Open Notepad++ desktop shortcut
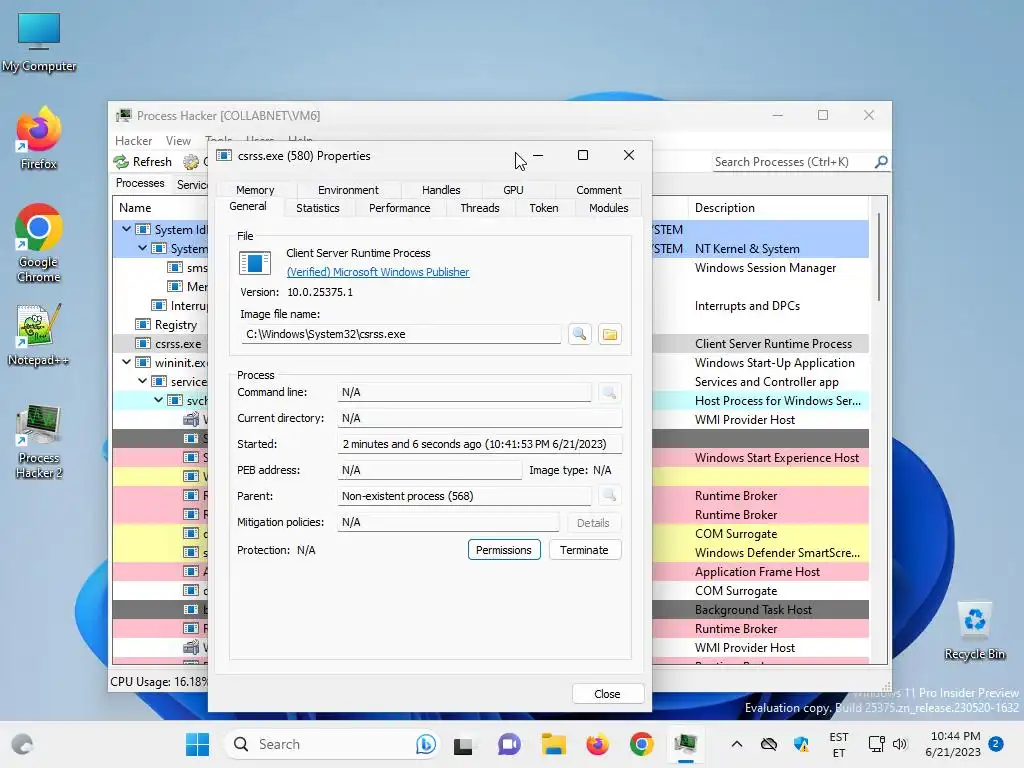This screenshot has width=1024, height=768. tap(39, 334)
